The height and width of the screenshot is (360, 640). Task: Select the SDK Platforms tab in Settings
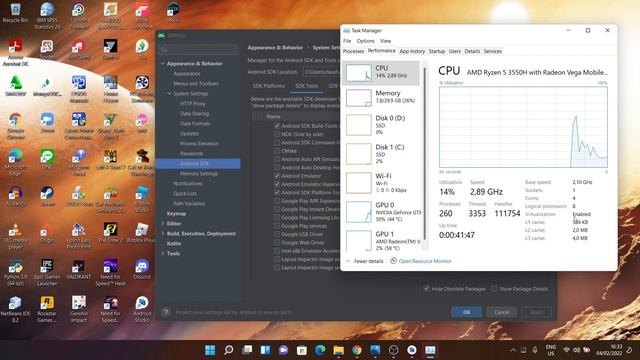coord(269,86)
